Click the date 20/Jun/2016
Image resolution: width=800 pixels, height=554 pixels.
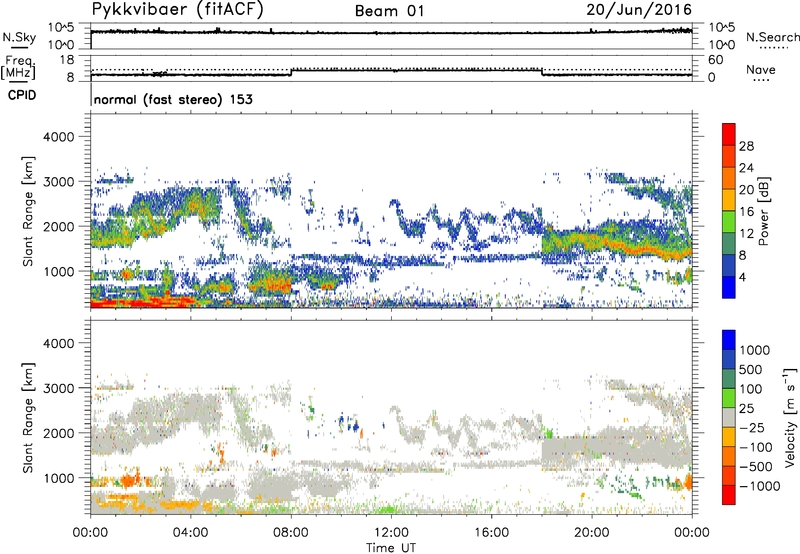pyautogui.click(x=639, y=10)
